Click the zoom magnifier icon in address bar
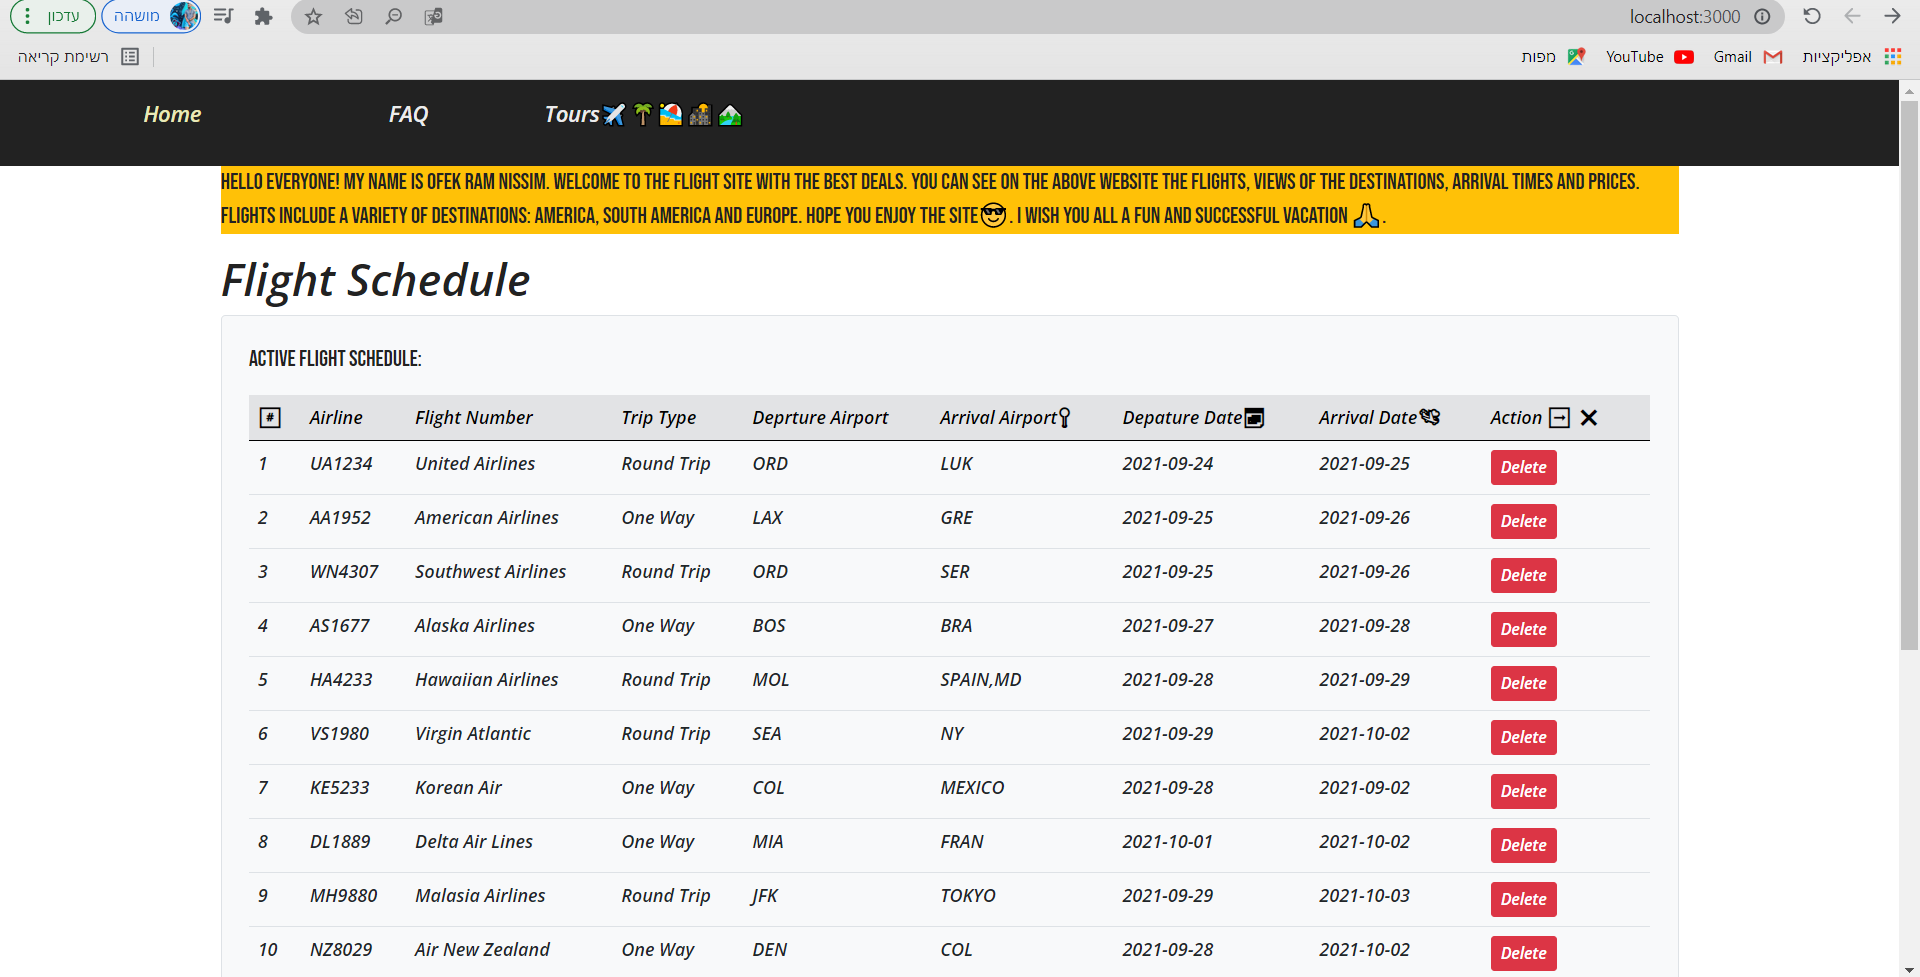 [x=394, y=17]
